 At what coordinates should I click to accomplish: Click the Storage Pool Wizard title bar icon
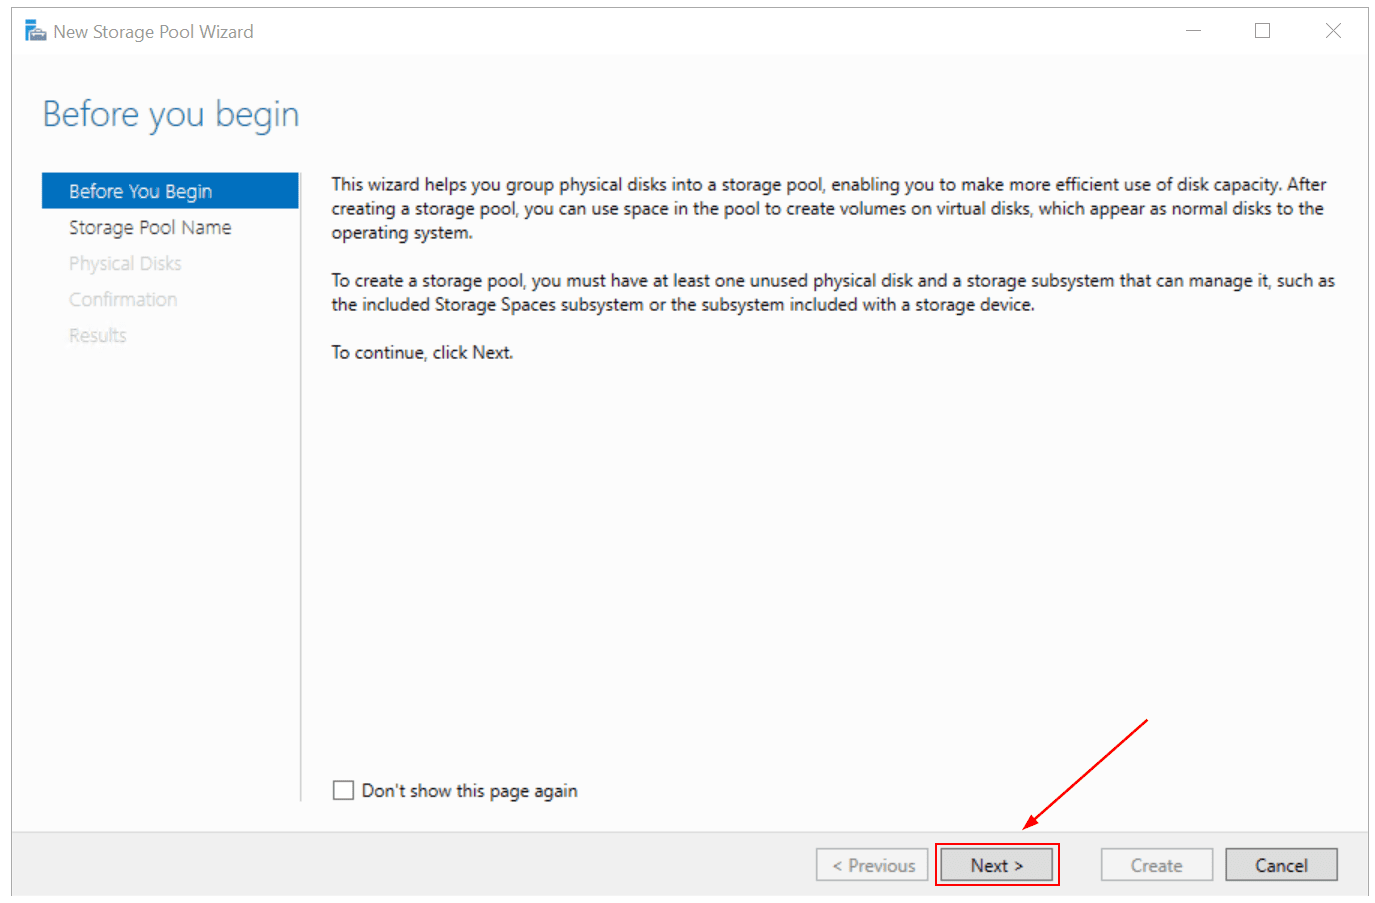click(x=35, y=31)
